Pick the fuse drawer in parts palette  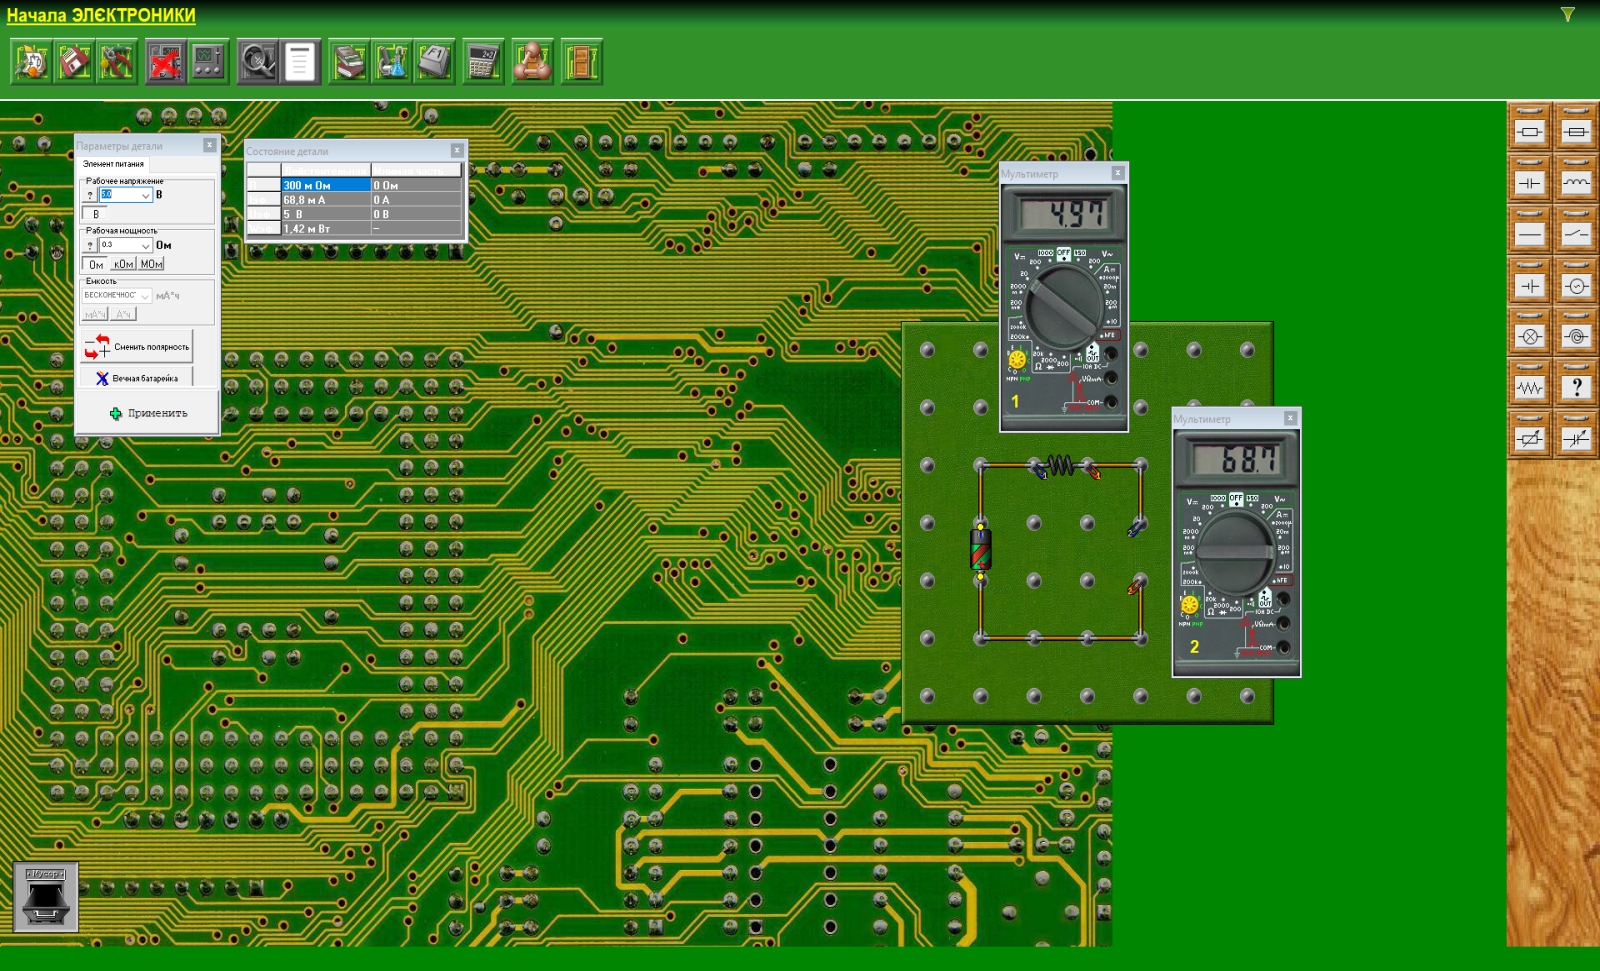click(x=1576, y=128)
